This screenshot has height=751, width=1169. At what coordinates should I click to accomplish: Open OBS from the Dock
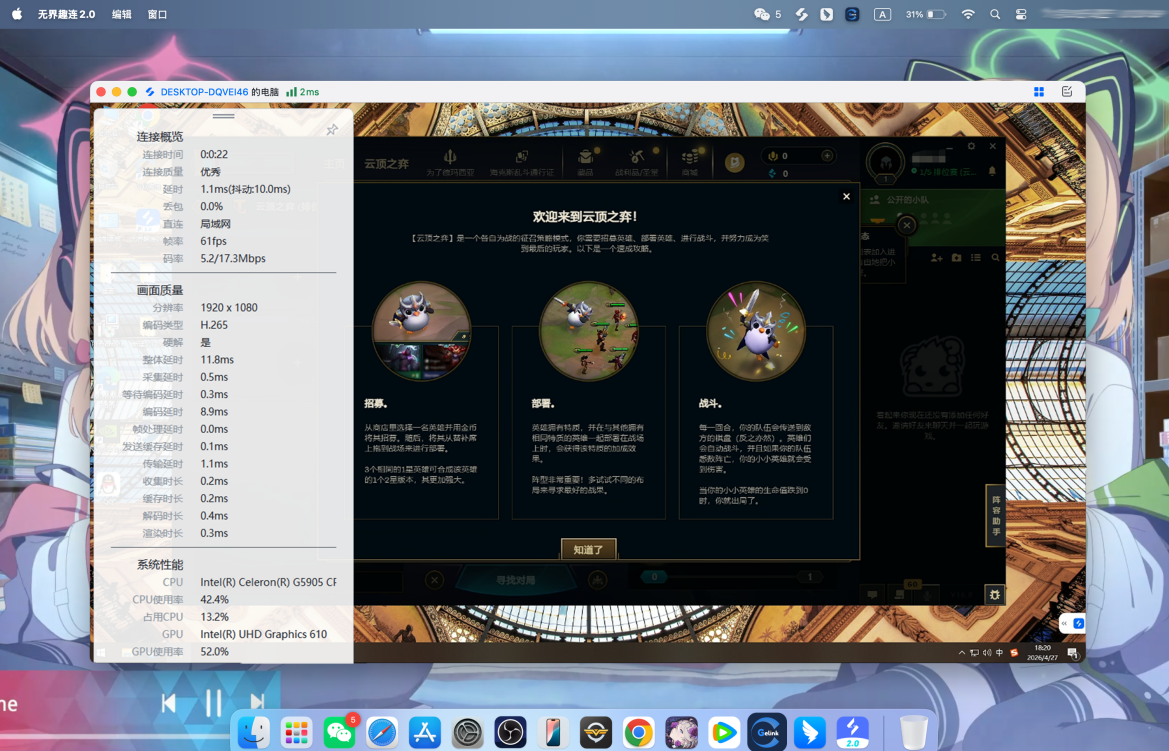click(x=511, y=732)
